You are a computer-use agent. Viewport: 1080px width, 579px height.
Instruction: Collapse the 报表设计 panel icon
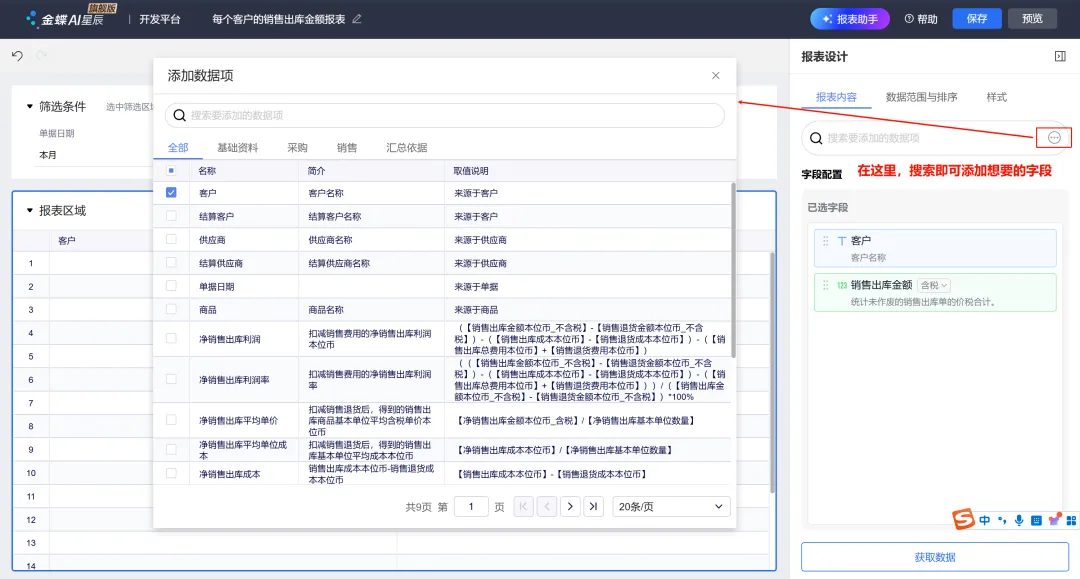(x=1060, y=56)
